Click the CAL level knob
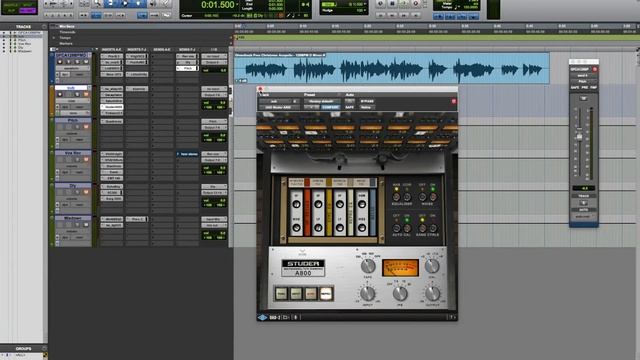 point(431,266)
